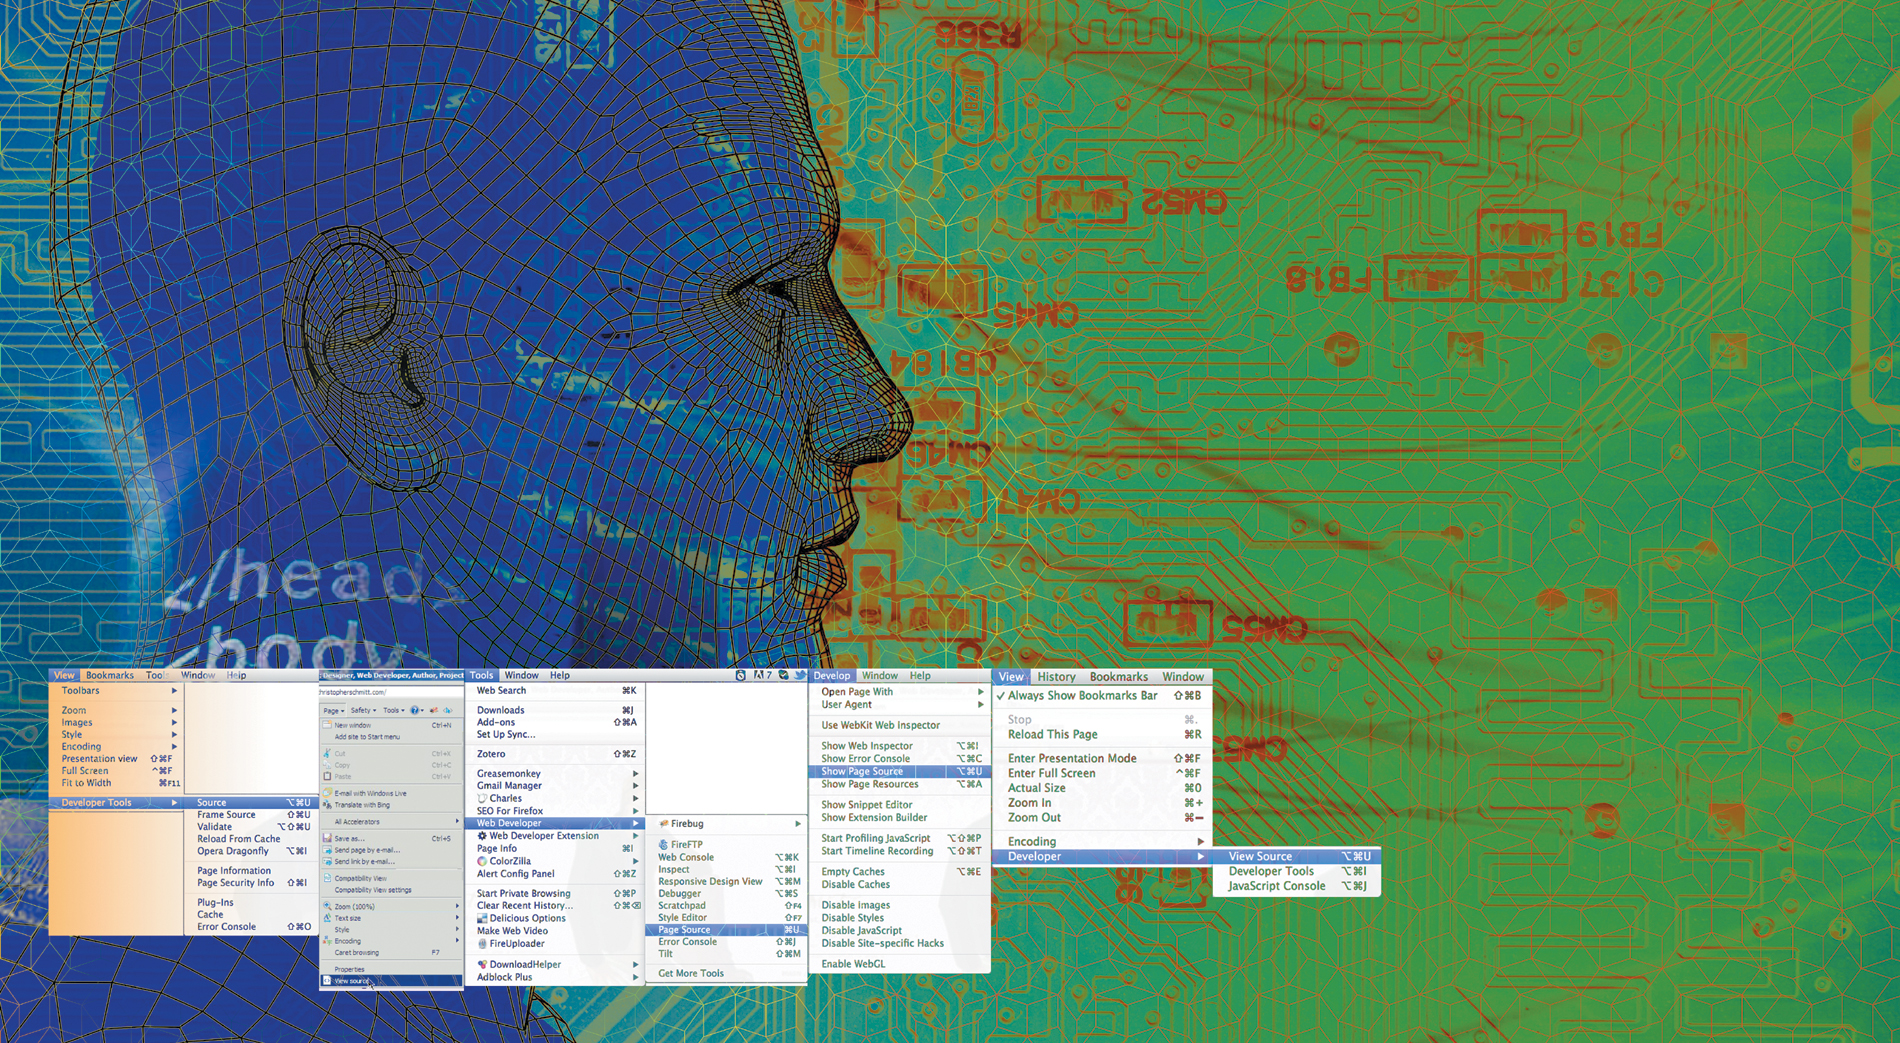Click the Zoom (100%) magnifier icon

coord(327,906)
